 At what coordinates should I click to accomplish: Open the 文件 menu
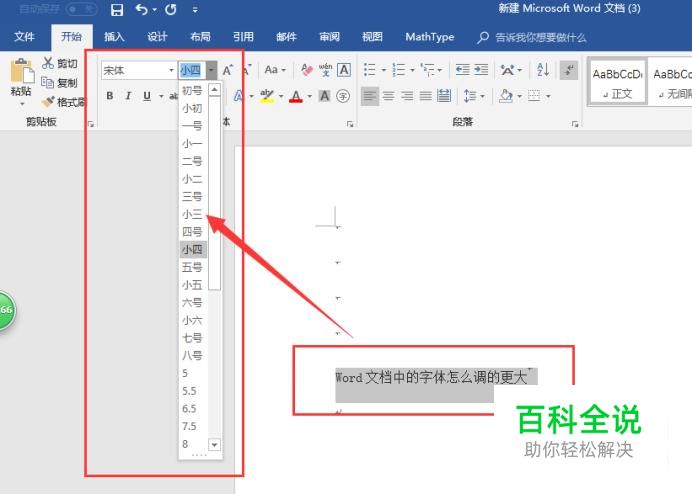[24, 37]
